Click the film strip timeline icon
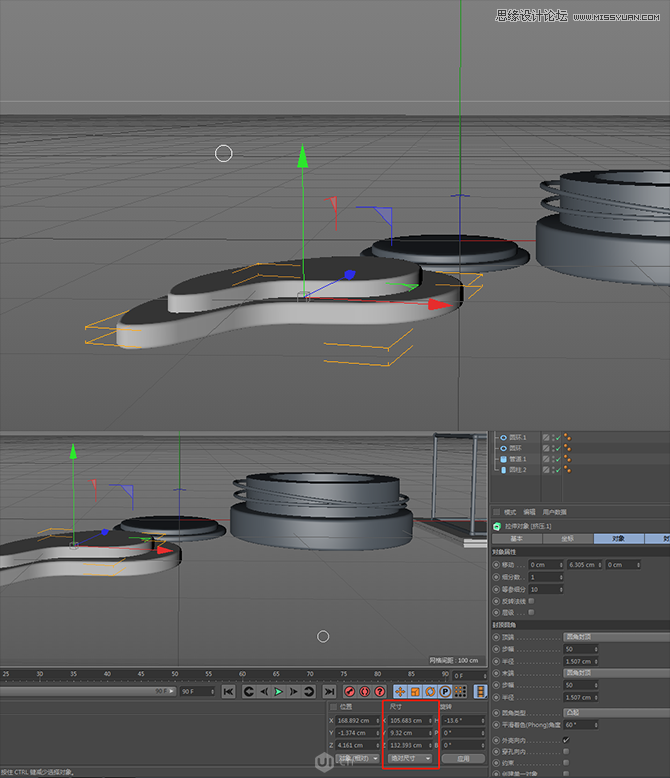 (x=480, y=691)
